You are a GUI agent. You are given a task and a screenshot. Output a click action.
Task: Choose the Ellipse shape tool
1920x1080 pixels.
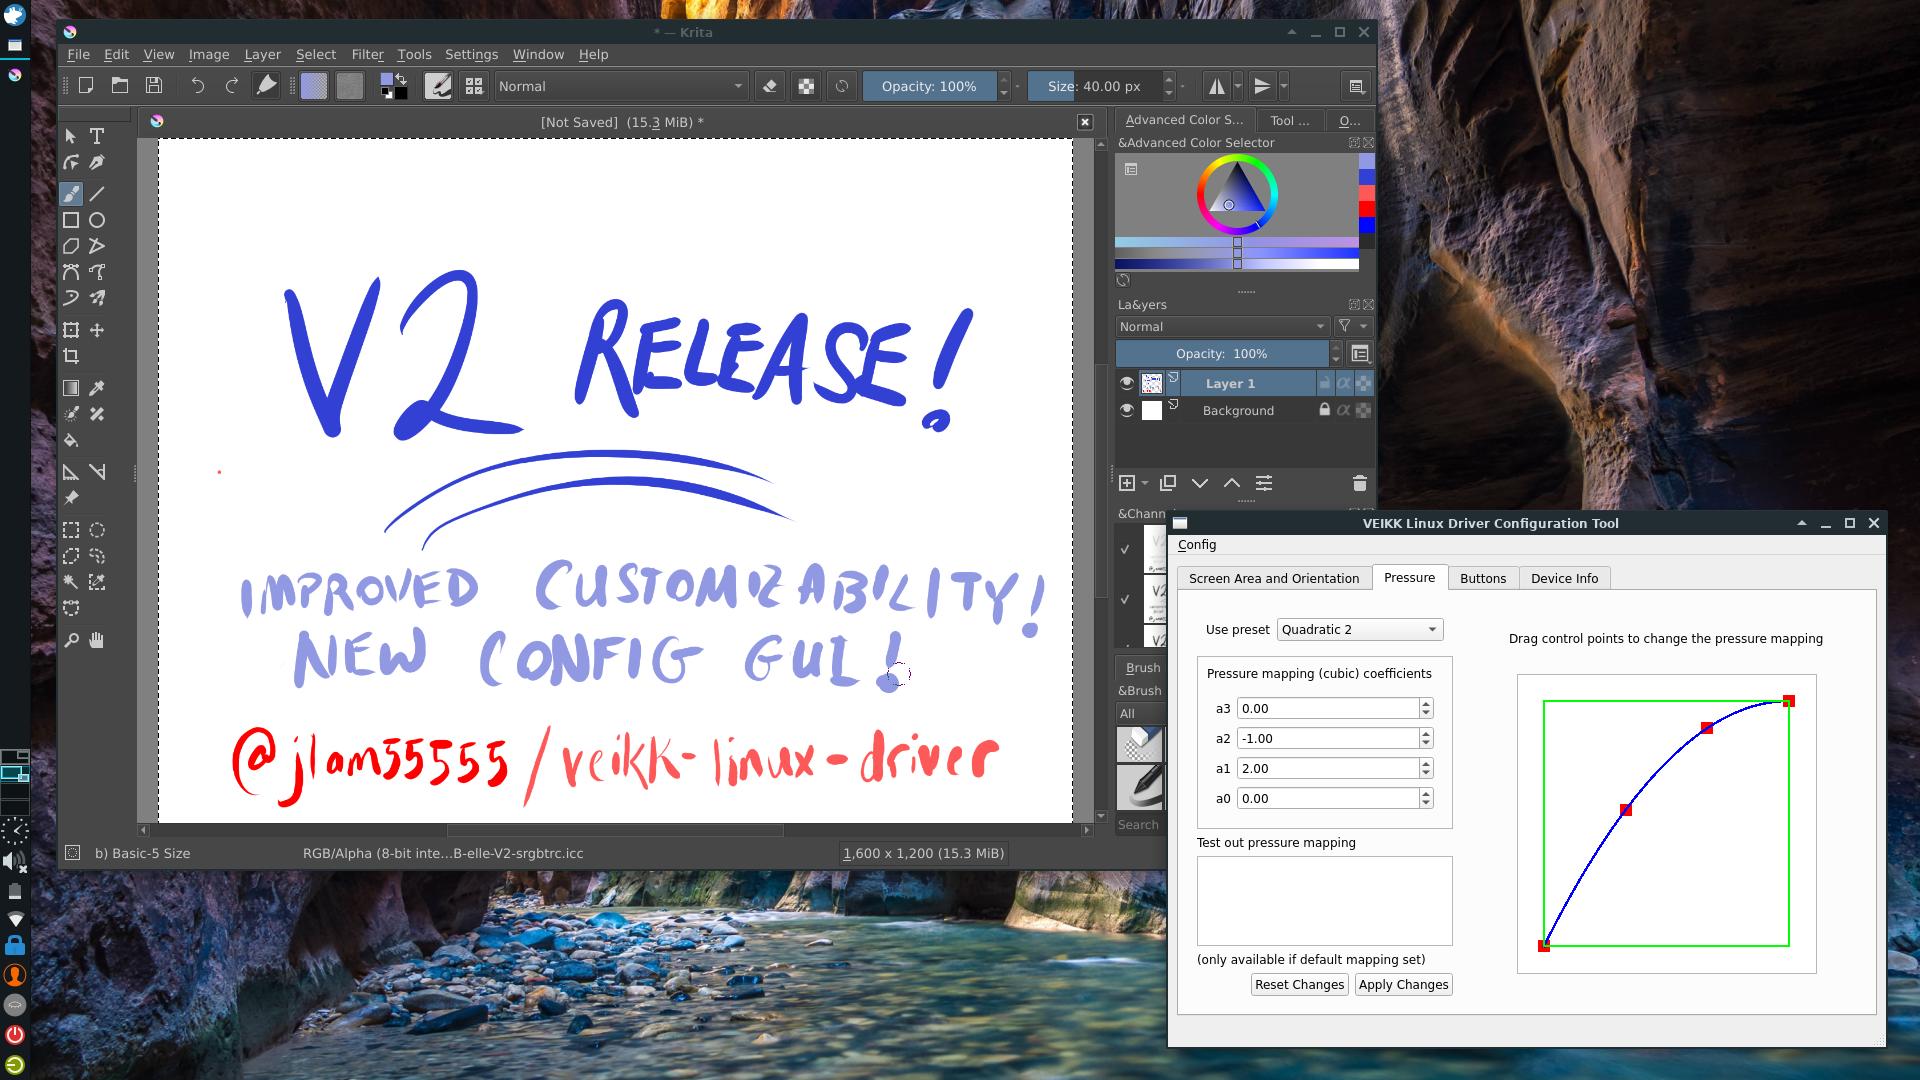97,220
